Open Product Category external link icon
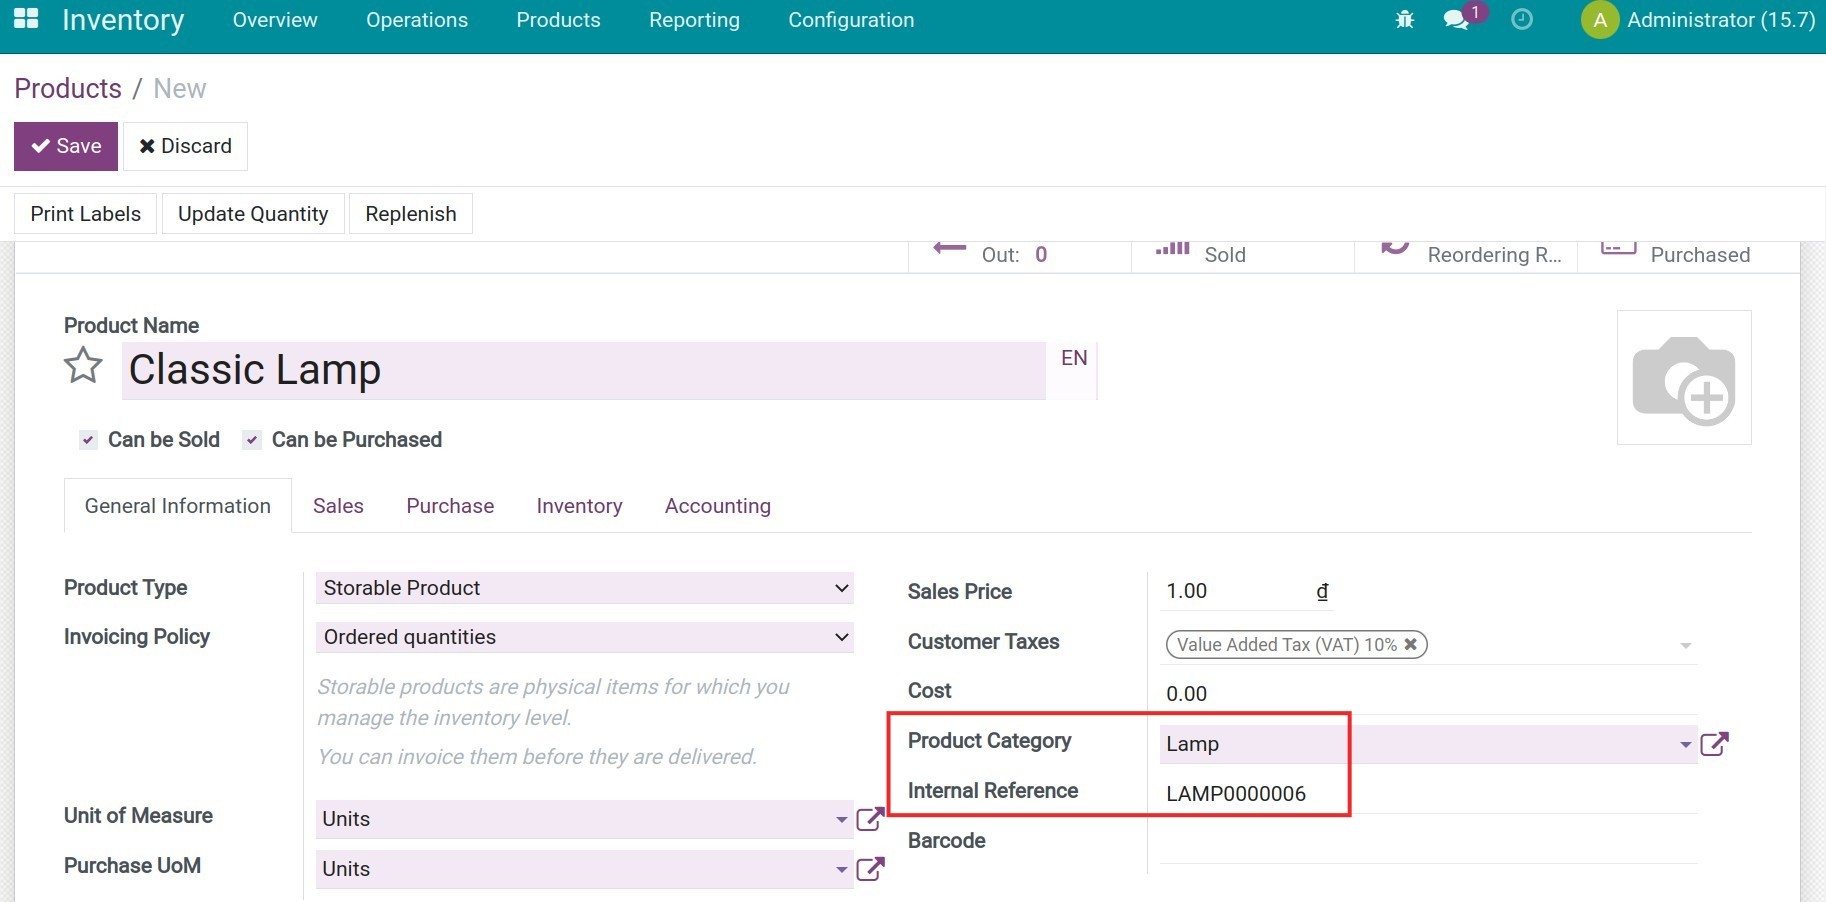This screenshot has width=1826, height=902. (x=1715, y=743)
